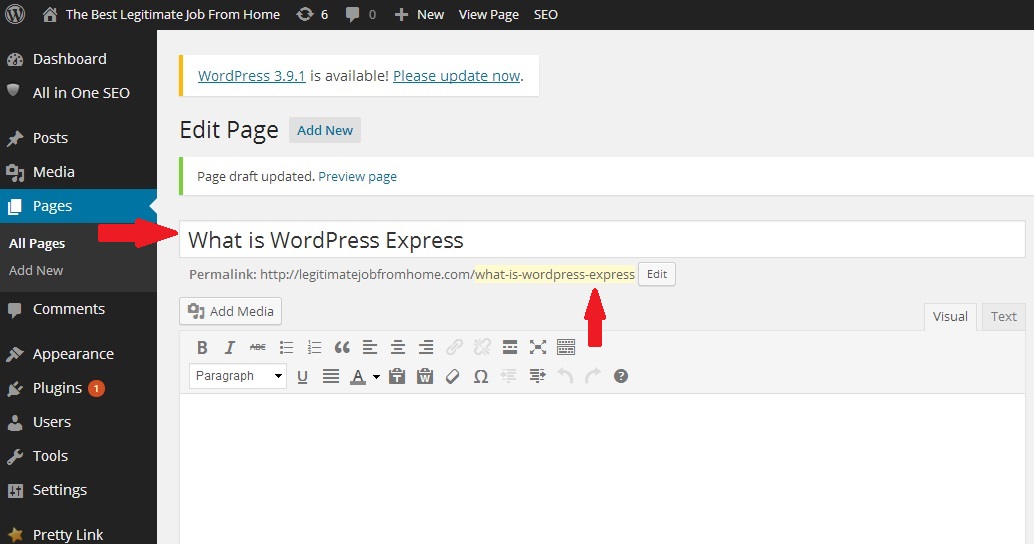1034x544 pixels.
Task: Switch to the Text editor tab
Action: [x=1004, y=317]
